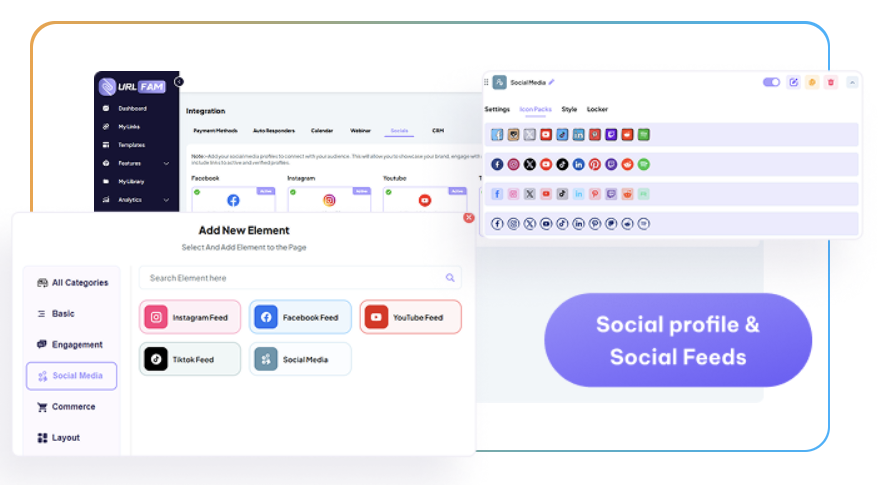The width and height of the screenshot is (880, 485).
Task: Open the Payment Methods tab
Action: click(216, 131)
